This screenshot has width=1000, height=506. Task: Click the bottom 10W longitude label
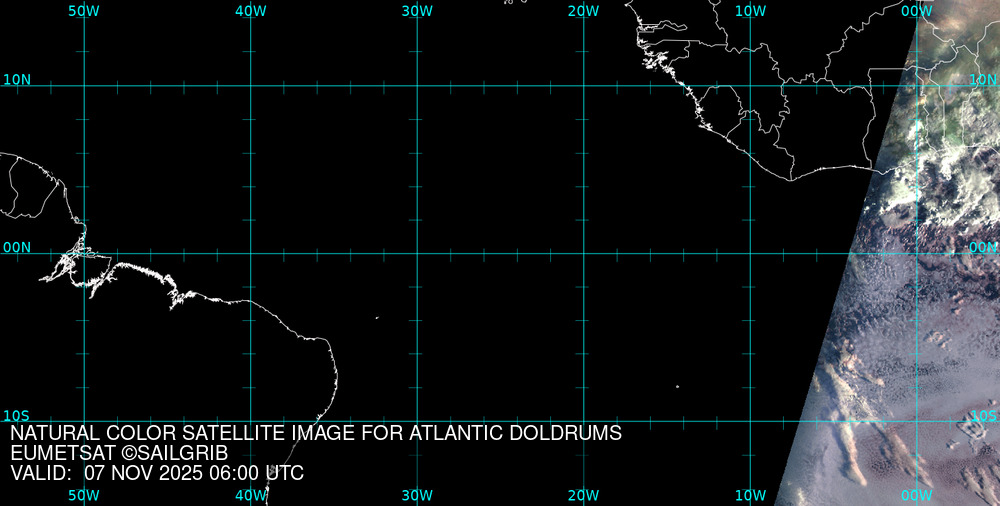tap(750, 495)
